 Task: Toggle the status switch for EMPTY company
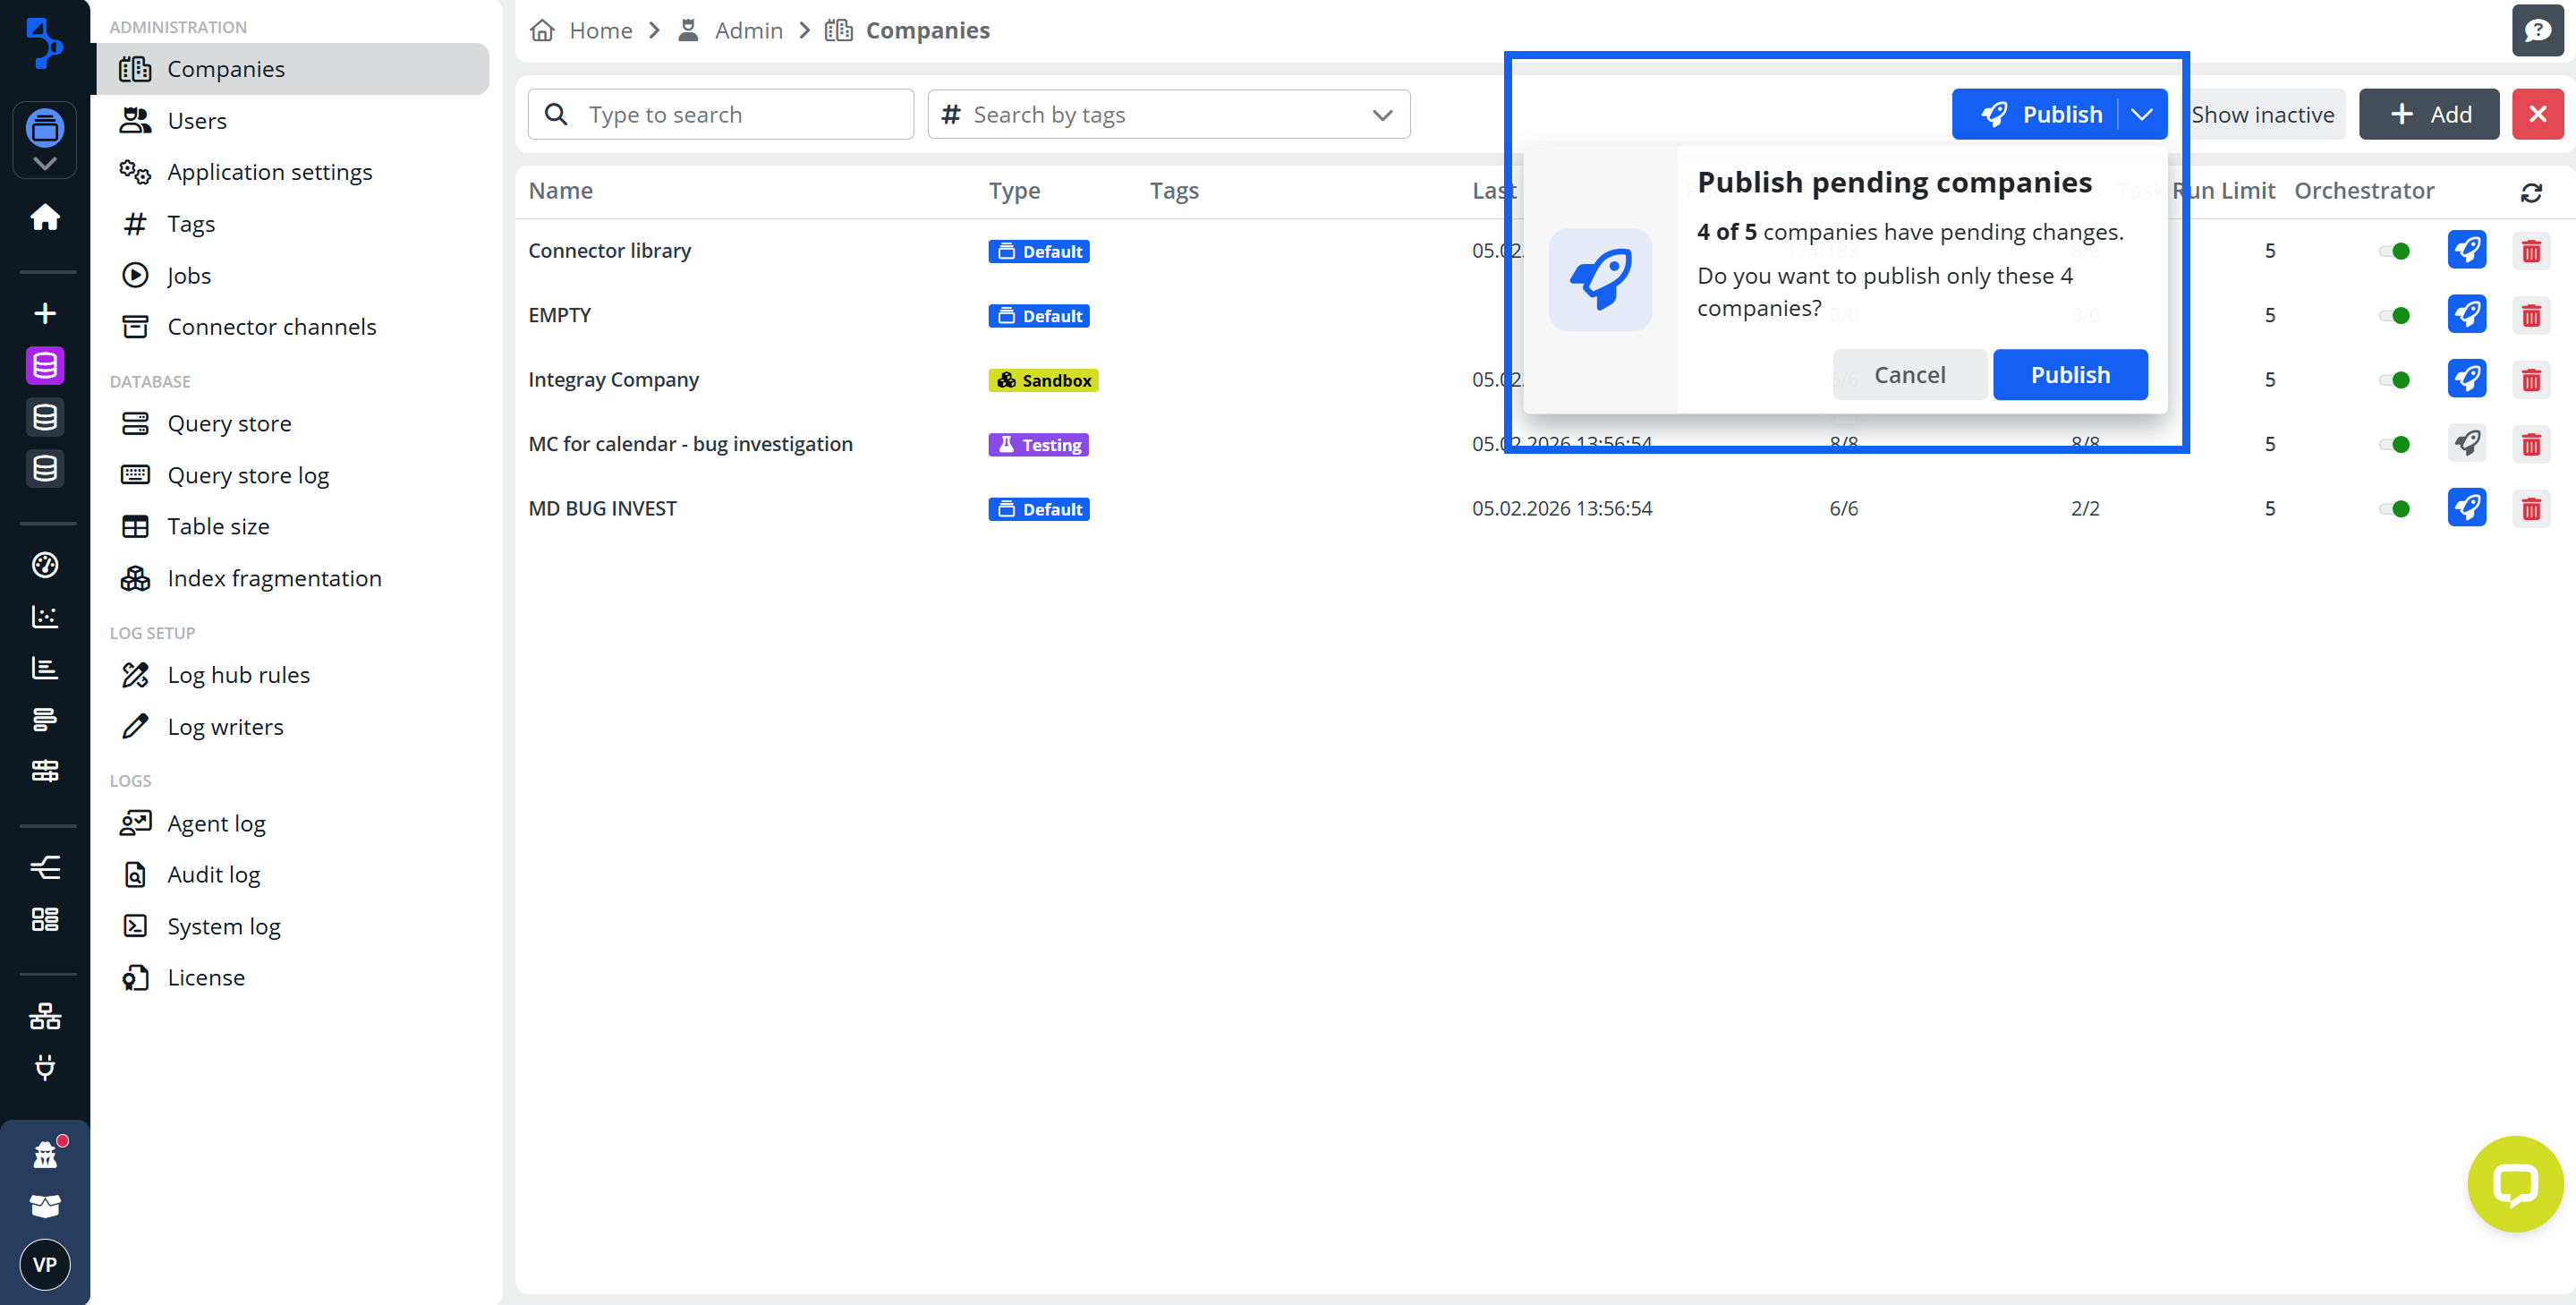(x=2396, y=315)
